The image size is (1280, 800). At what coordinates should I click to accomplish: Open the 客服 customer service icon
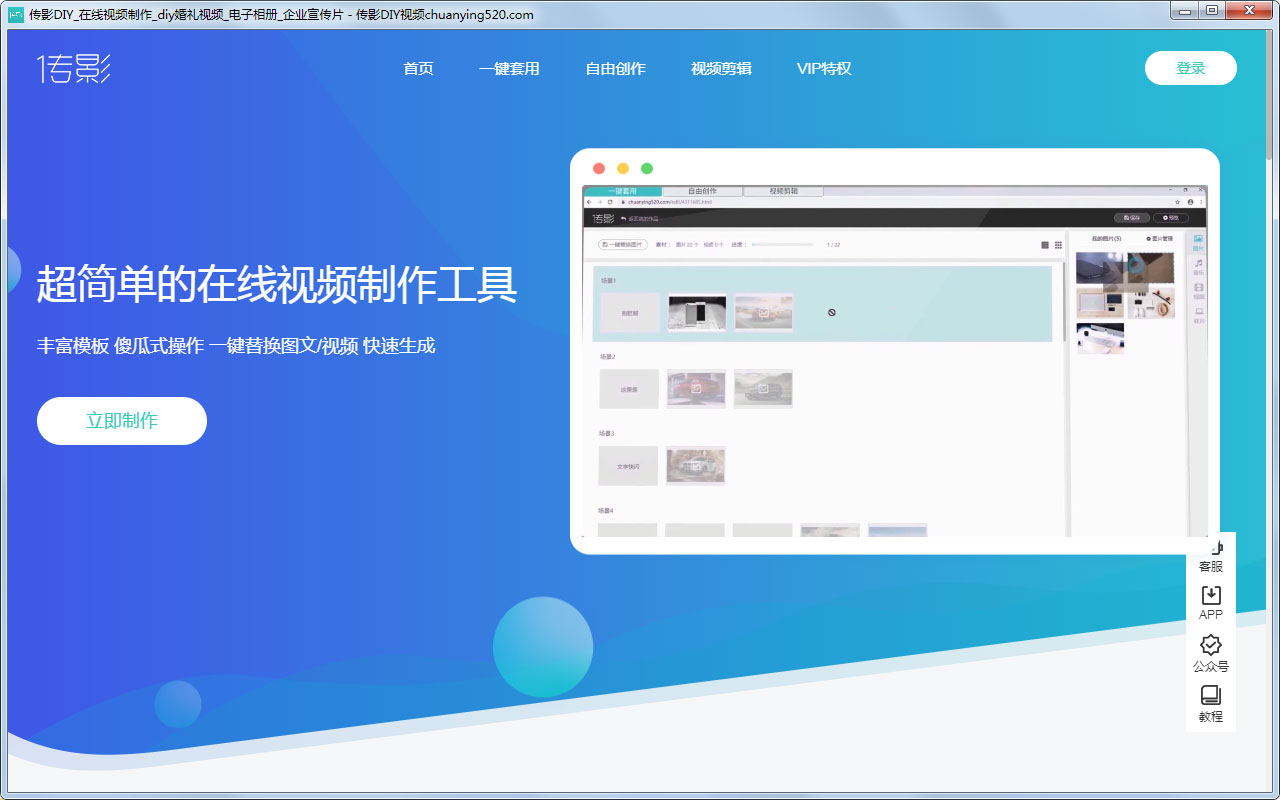(x=1211, y=554)
